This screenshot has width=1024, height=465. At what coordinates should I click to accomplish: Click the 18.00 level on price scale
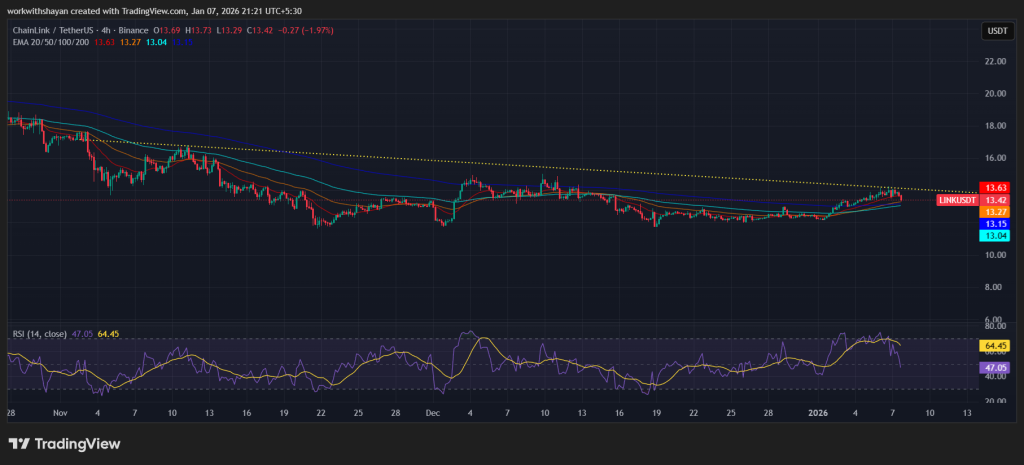995,126
